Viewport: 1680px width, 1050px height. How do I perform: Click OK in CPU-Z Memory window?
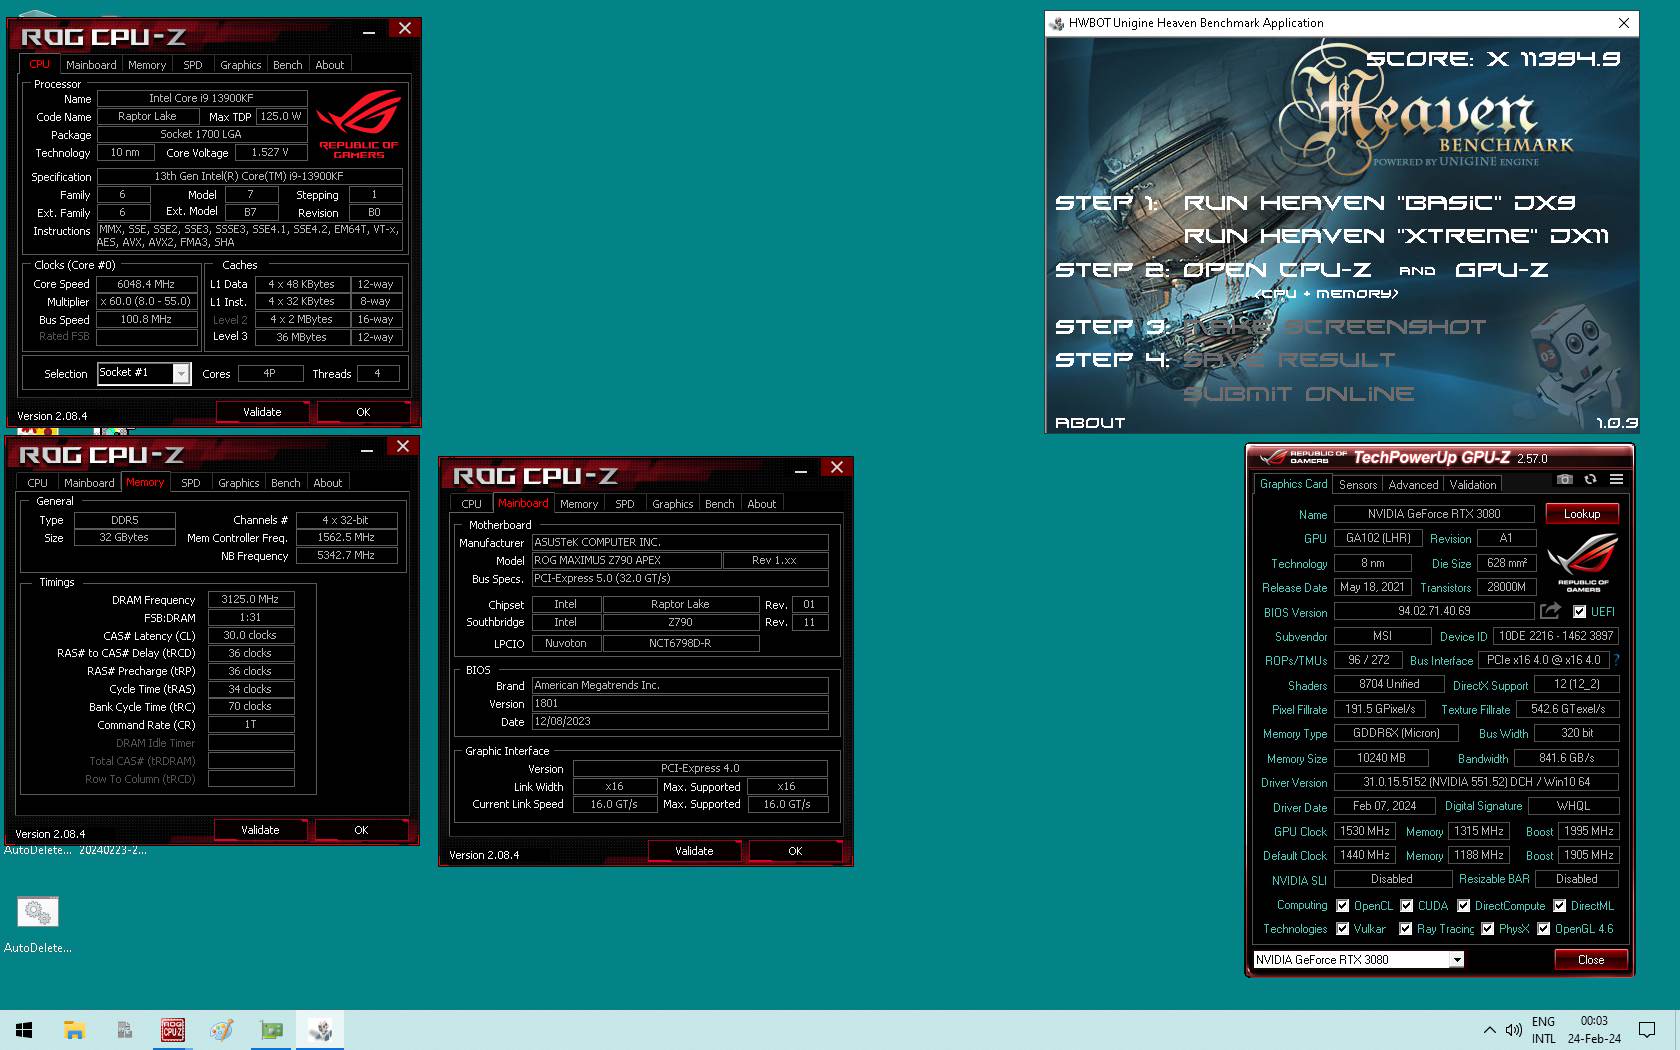click(361, 830)
